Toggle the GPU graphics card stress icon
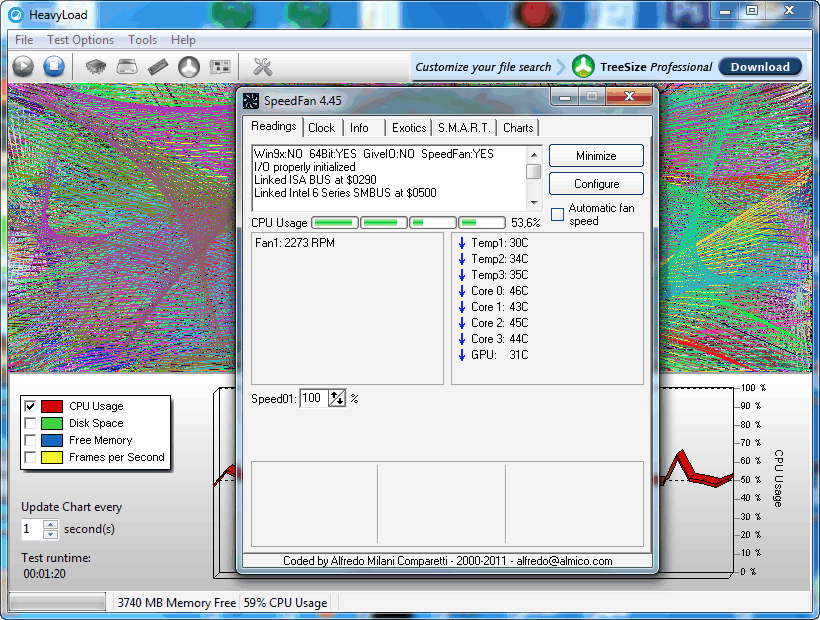The height and width of the screenshot is (620, 820). (220, 67)
